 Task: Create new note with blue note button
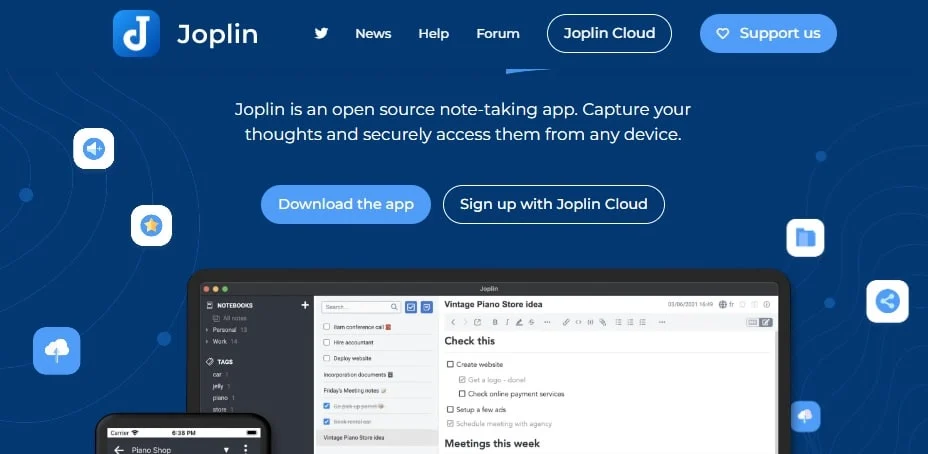[427, 307]
